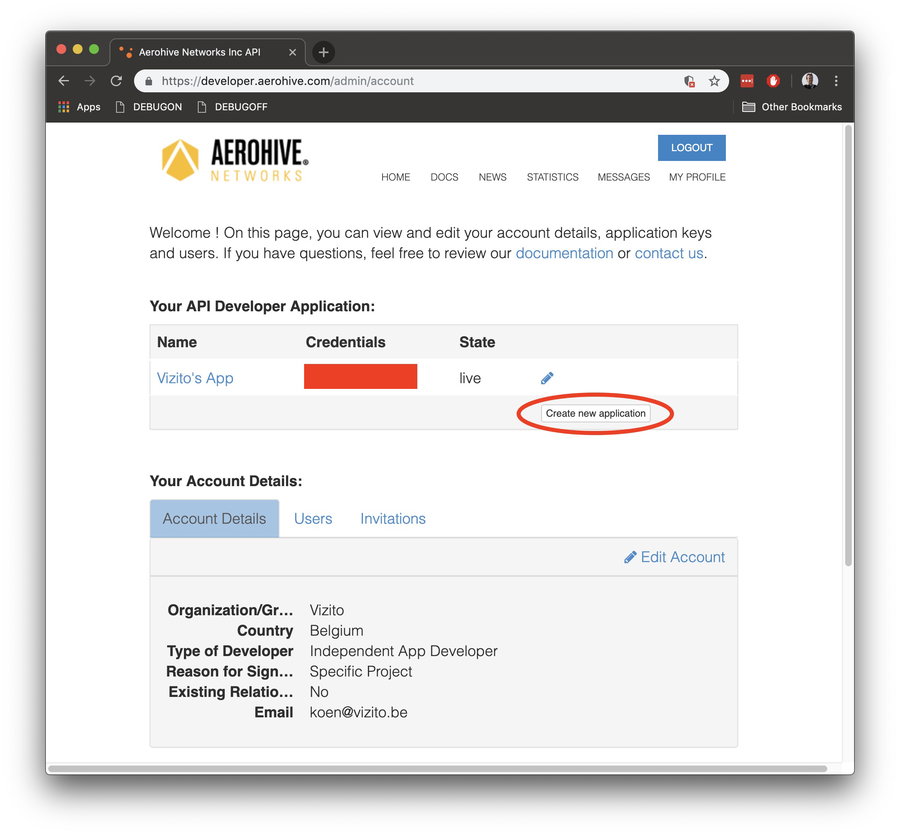Open the STATISTICS nav menu item

(x=552, y=177)
